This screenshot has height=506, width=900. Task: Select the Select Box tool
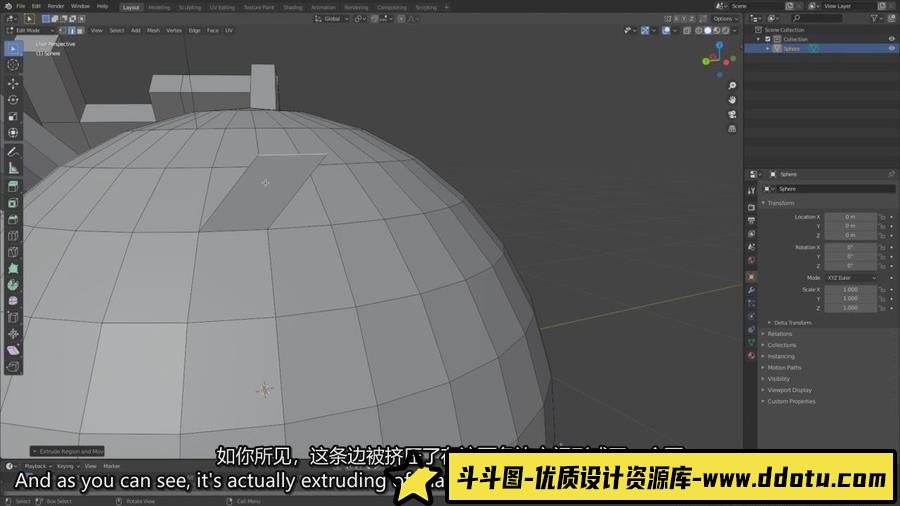coord(13,49)
